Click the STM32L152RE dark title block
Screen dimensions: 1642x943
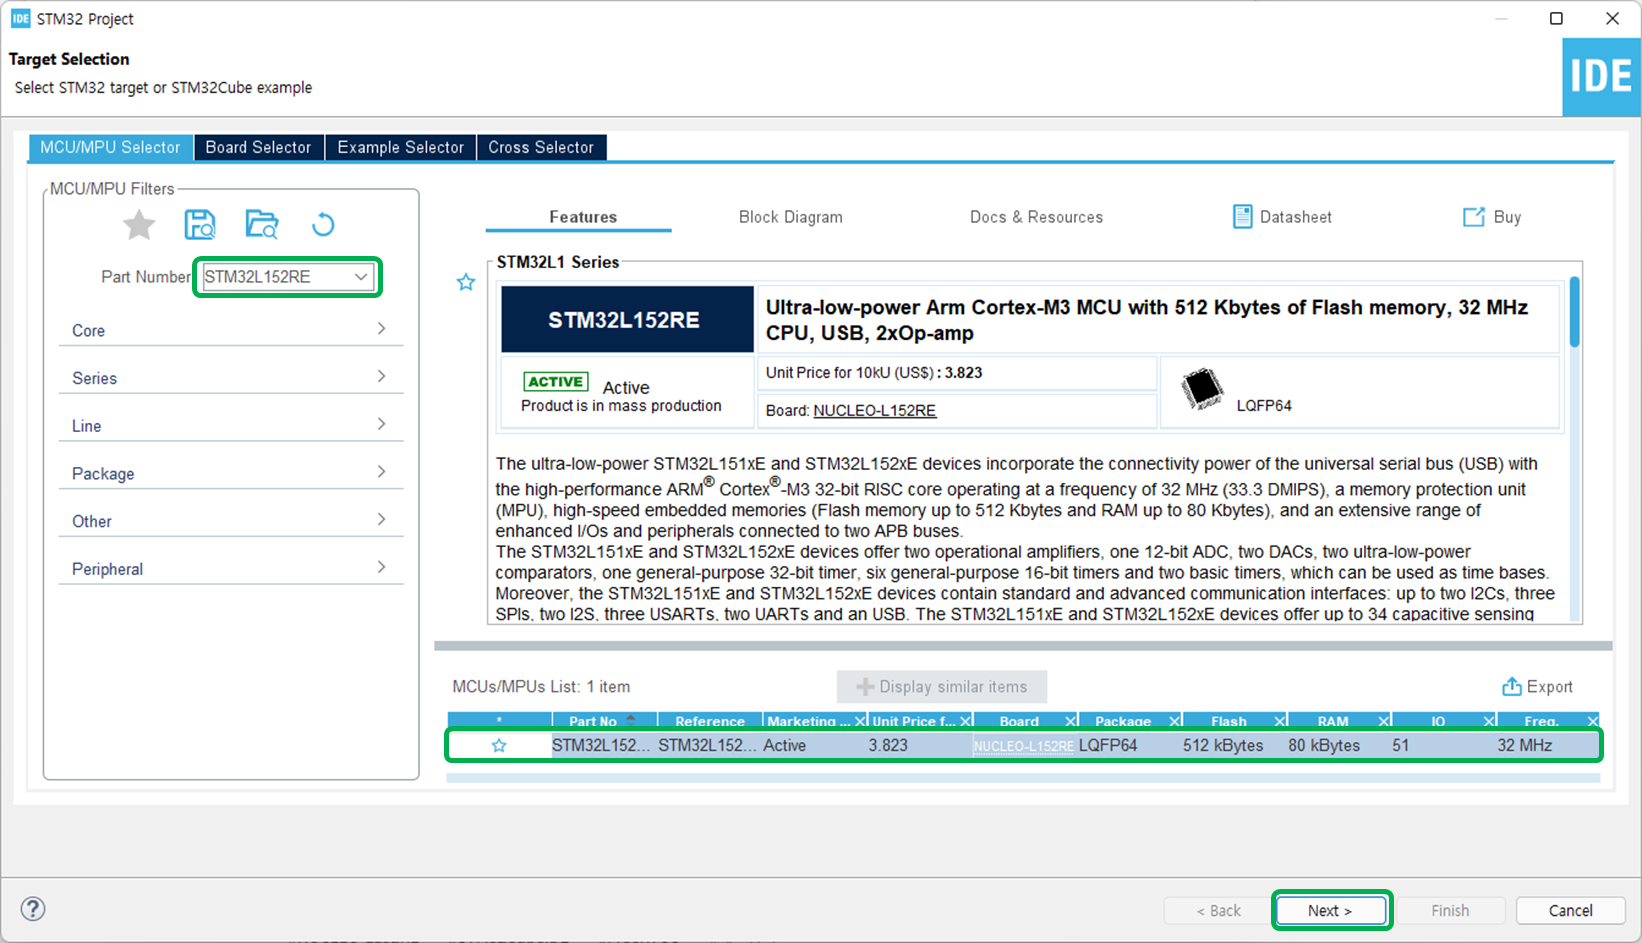(627, 320)
